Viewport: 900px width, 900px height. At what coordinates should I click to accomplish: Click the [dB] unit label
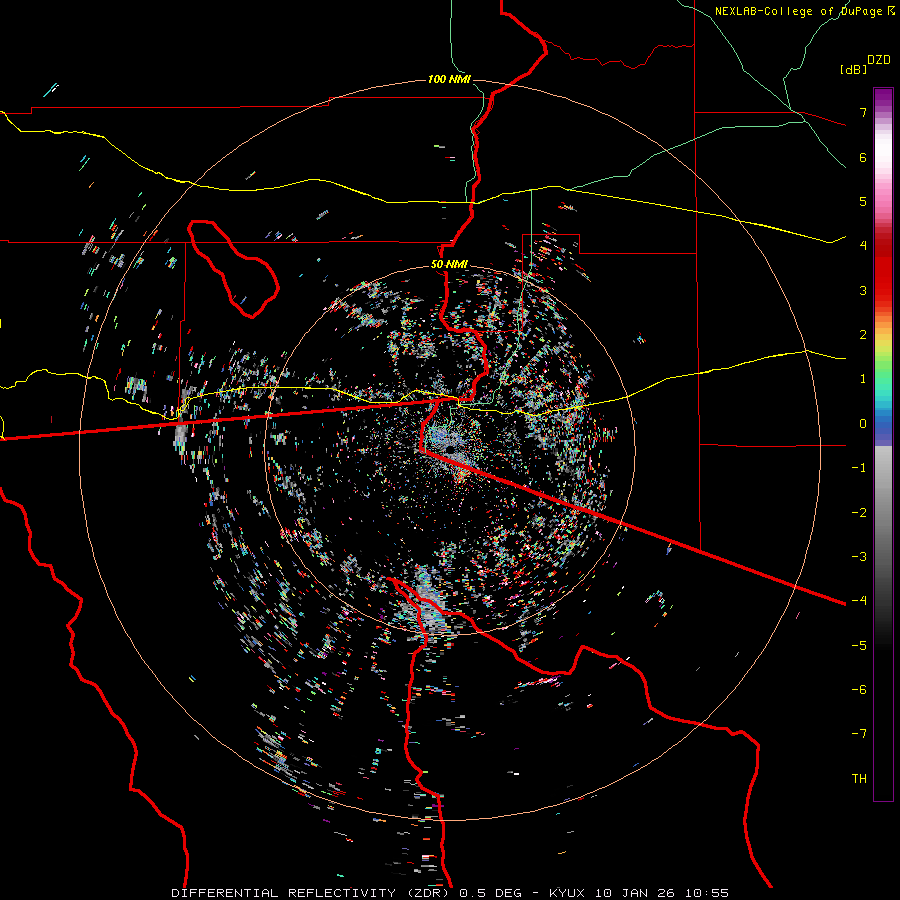click(854, 69)
